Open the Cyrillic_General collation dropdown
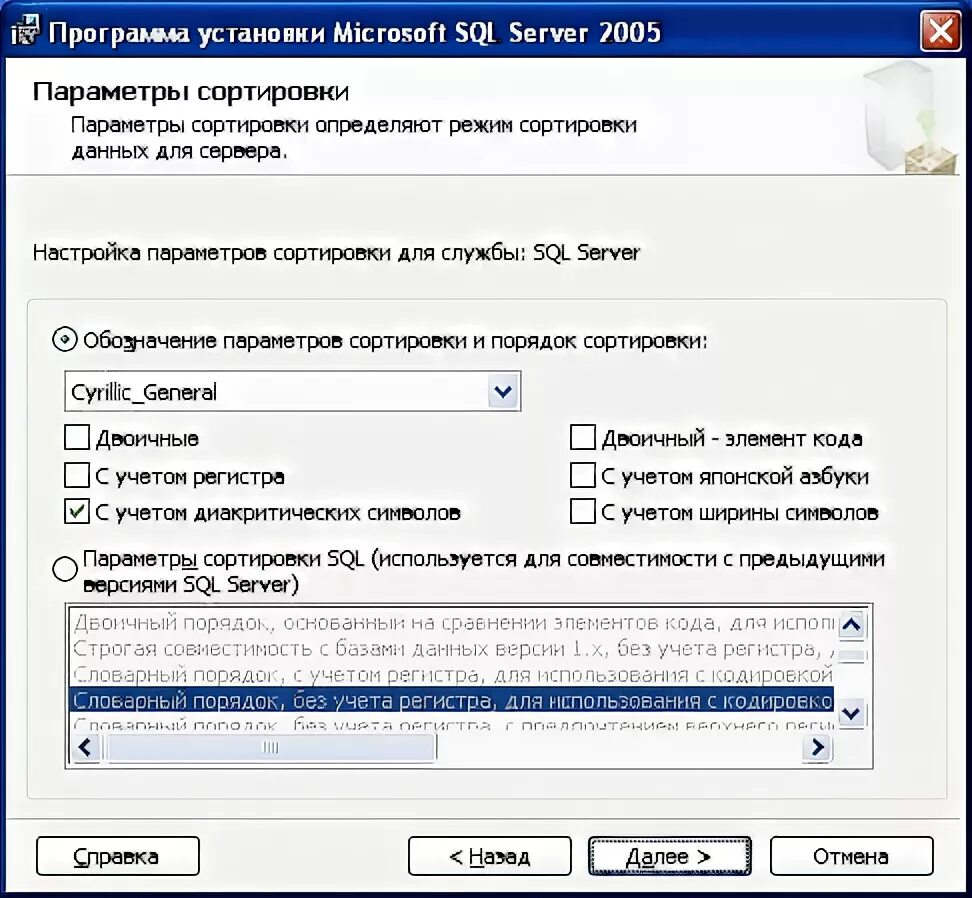Screen dimensions: 972x898 tap(503, 392)
